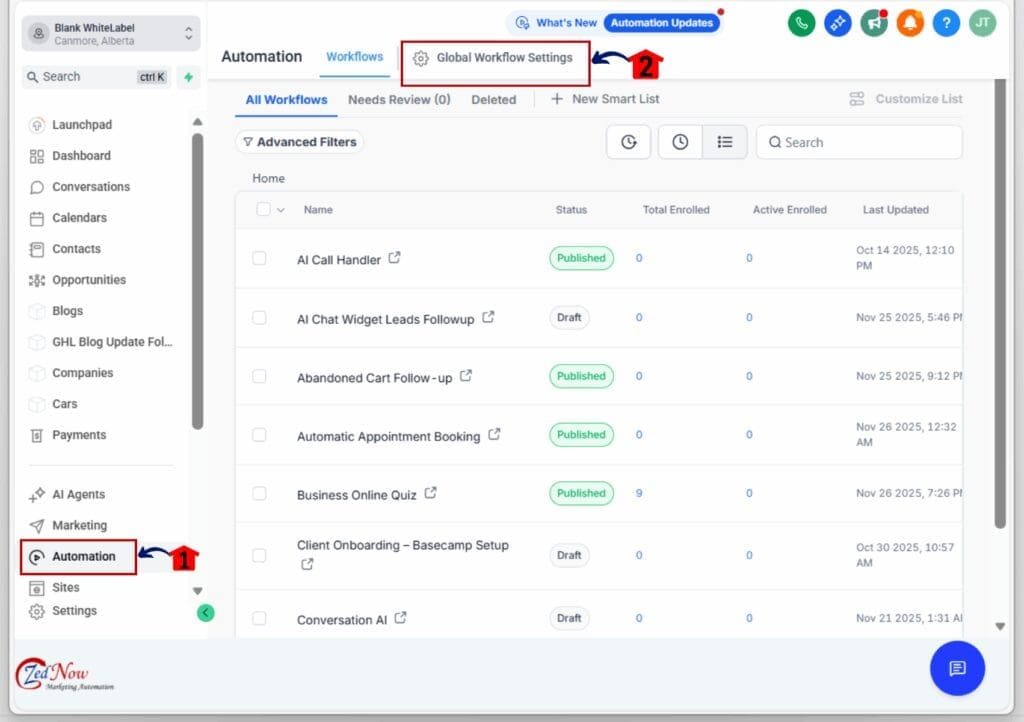Image resolution: width=1024 pixels, height=722 pixels.
Task: Open the megaphone announcements icon
Action: pyautogui.click(x=874, y=24)
